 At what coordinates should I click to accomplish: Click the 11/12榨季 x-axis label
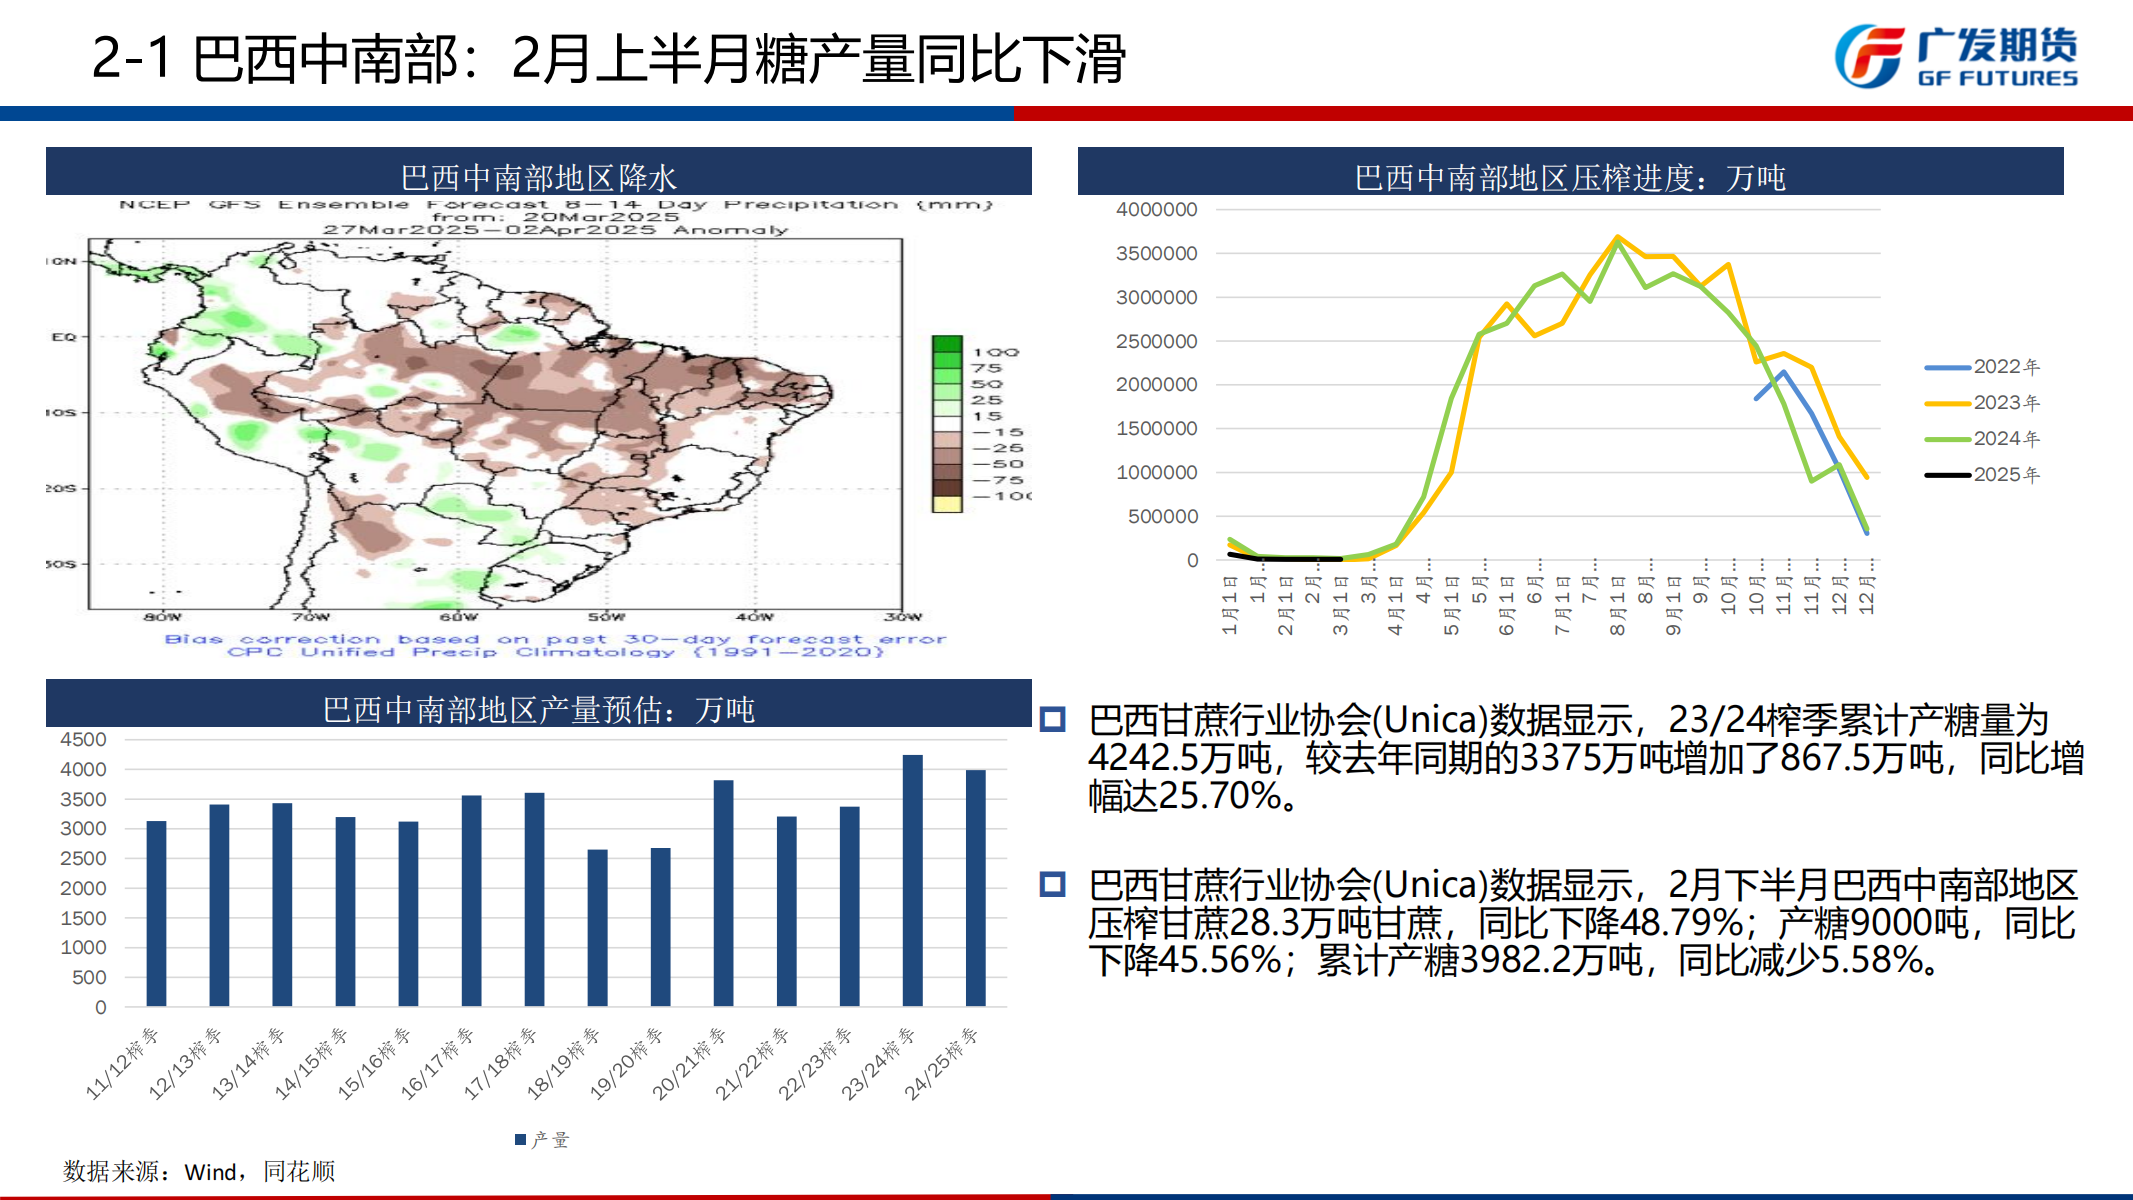tap(124, 1062)
